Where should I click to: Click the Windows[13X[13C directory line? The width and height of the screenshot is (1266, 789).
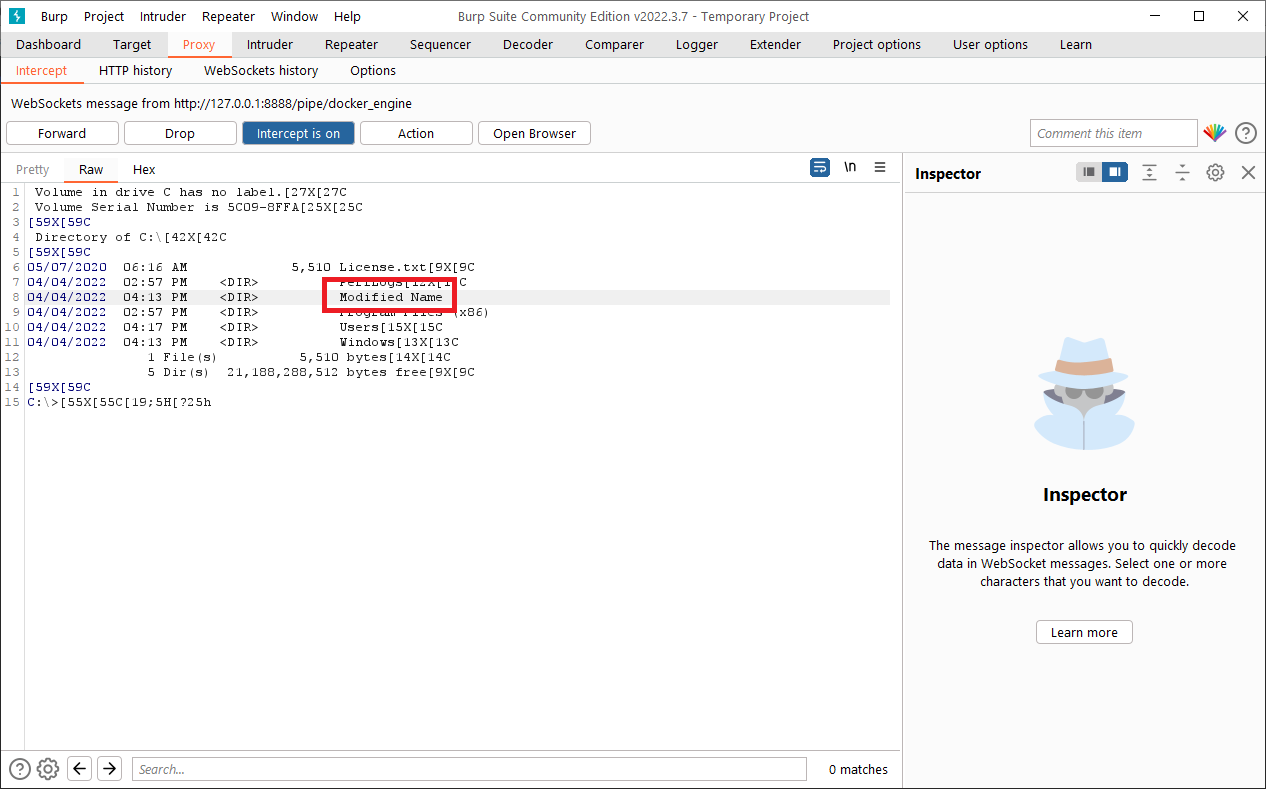(243, 342)
